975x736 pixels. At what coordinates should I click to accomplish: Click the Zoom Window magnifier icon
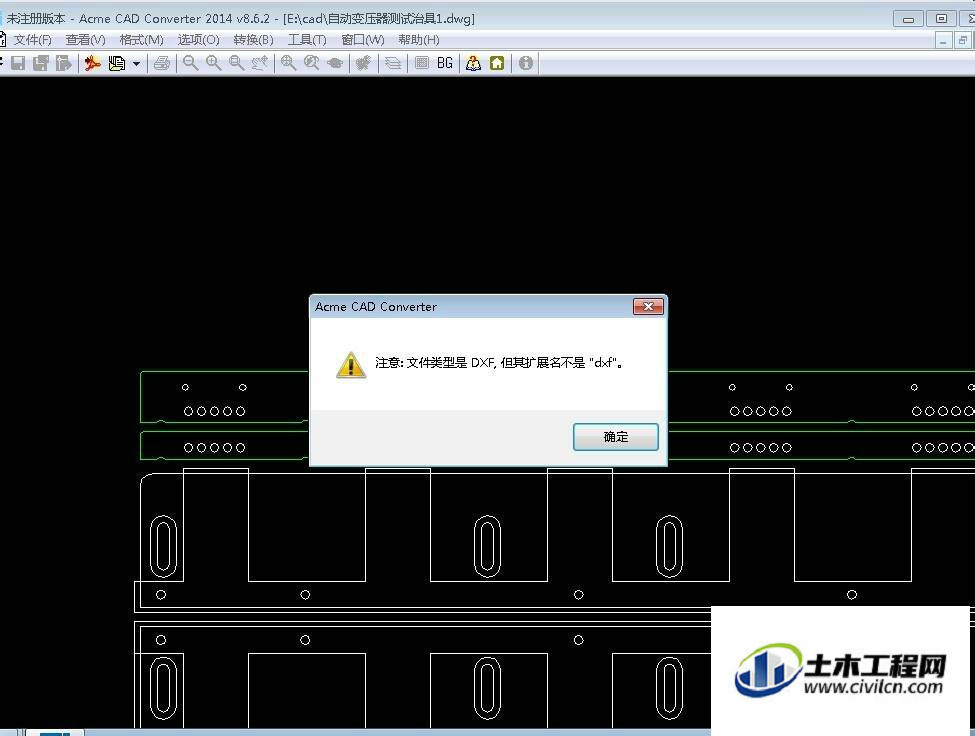[x=236, y=63]
